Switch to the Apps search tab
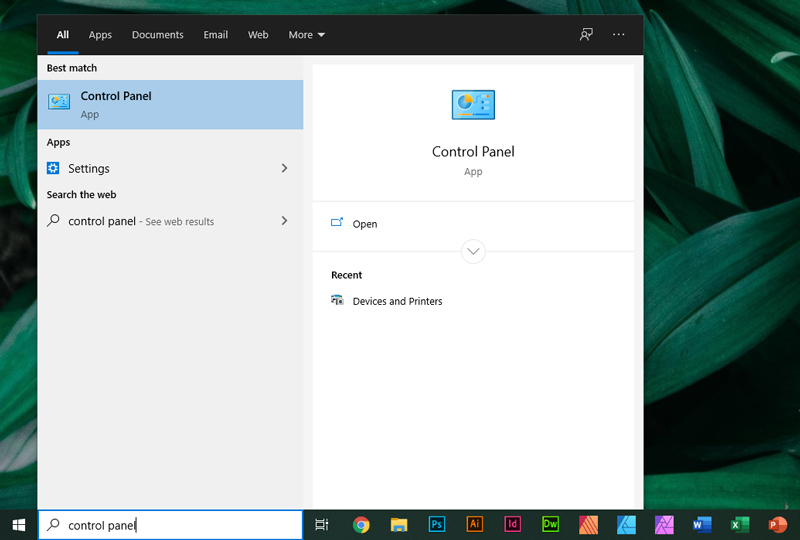Viewport: 800px width, 540px height. click(100, 35)
